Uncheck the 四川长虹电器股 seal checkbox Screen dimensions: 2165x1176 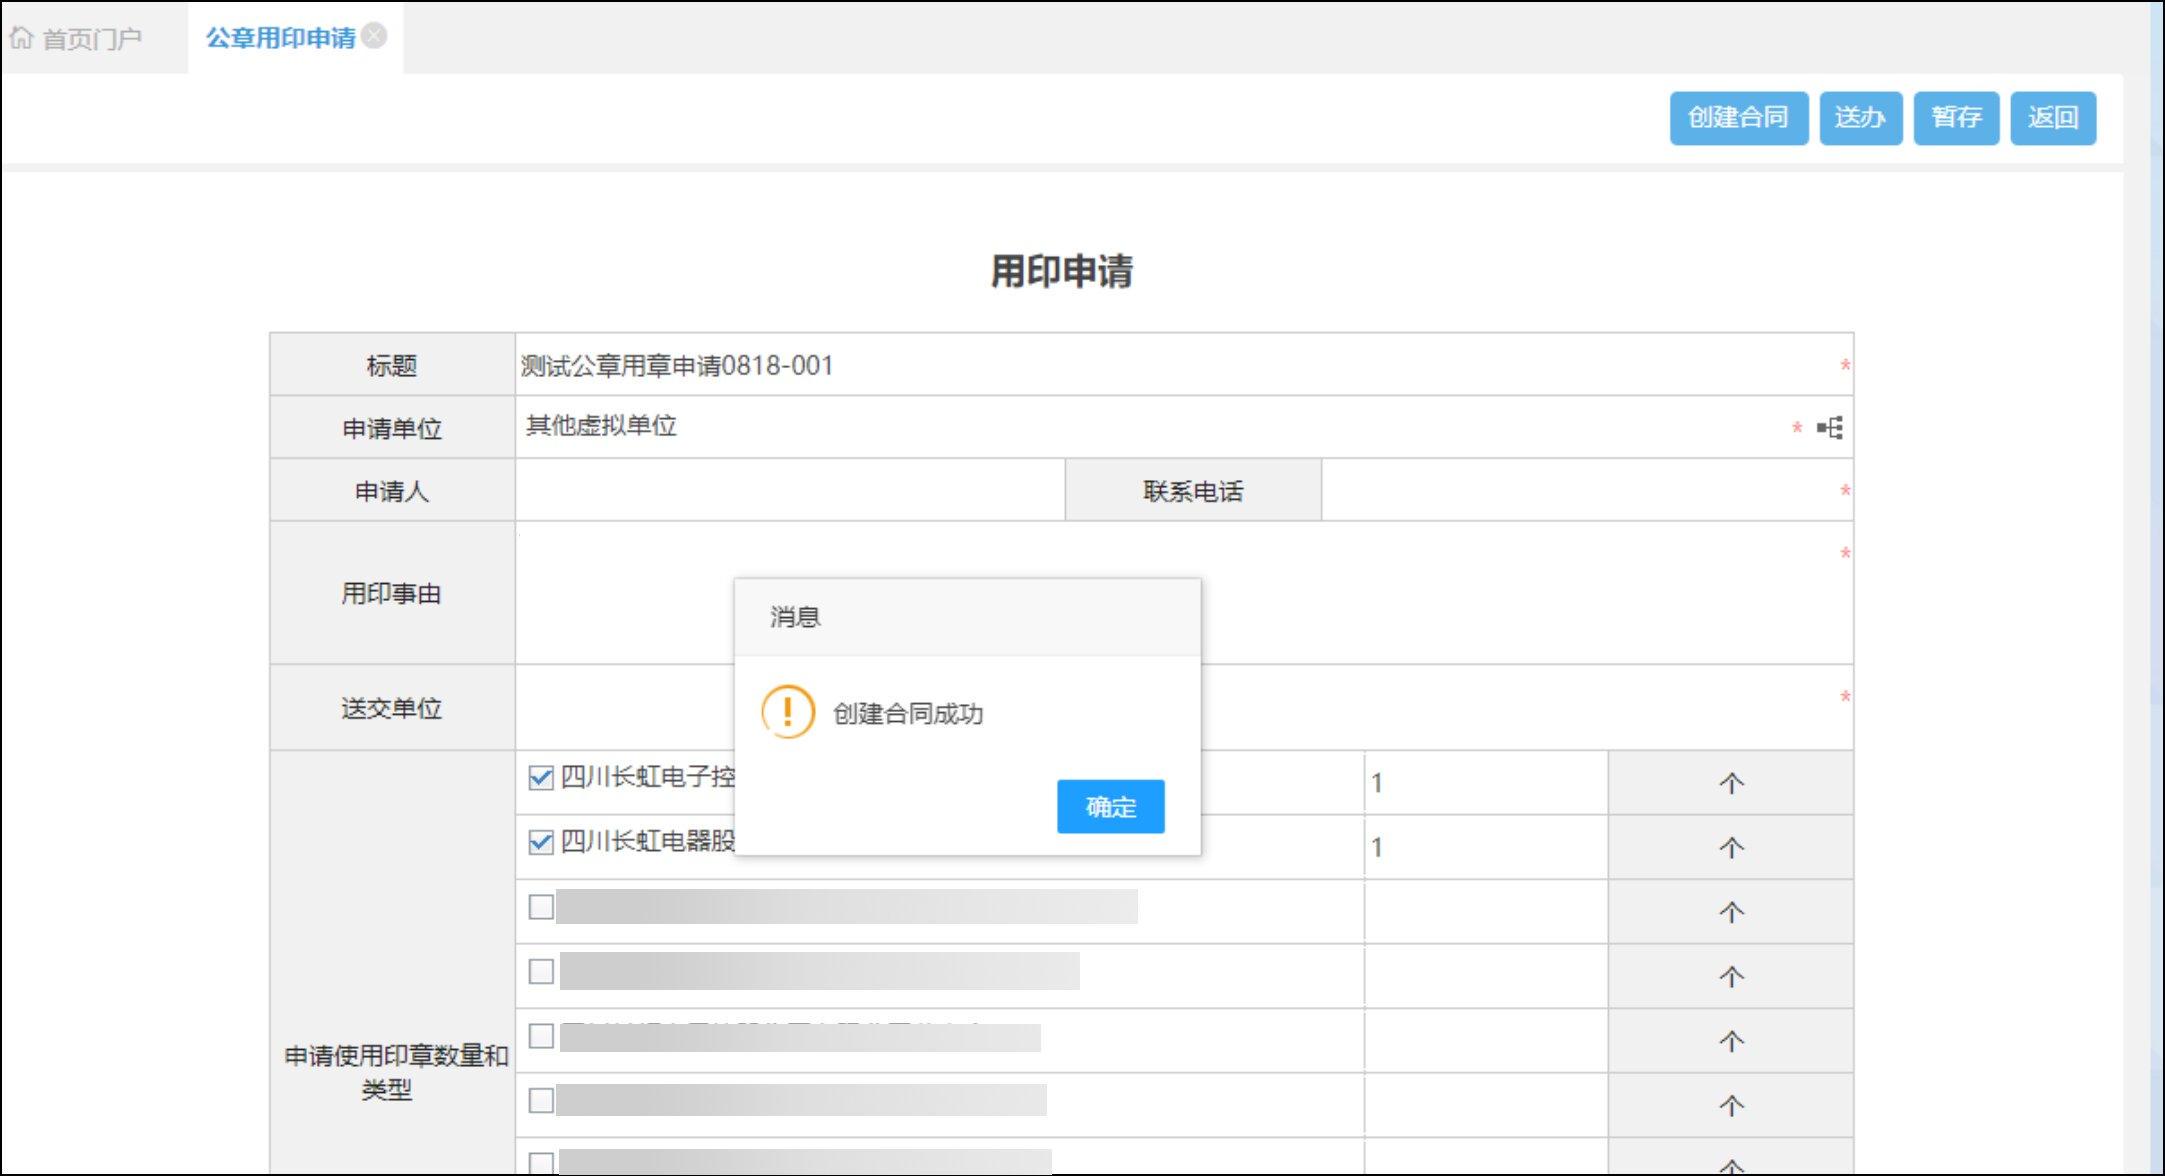(x=541, y=842)
